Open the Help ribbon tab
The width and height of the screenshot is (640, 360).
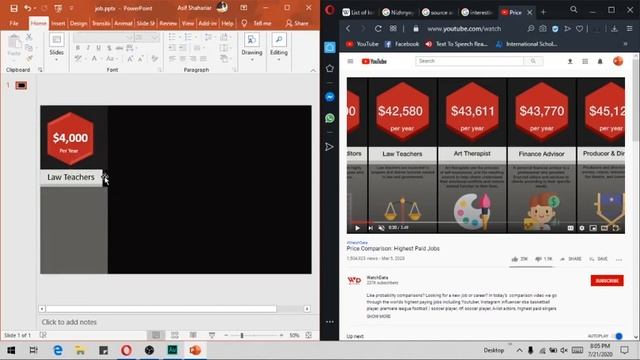pos(227,23)
